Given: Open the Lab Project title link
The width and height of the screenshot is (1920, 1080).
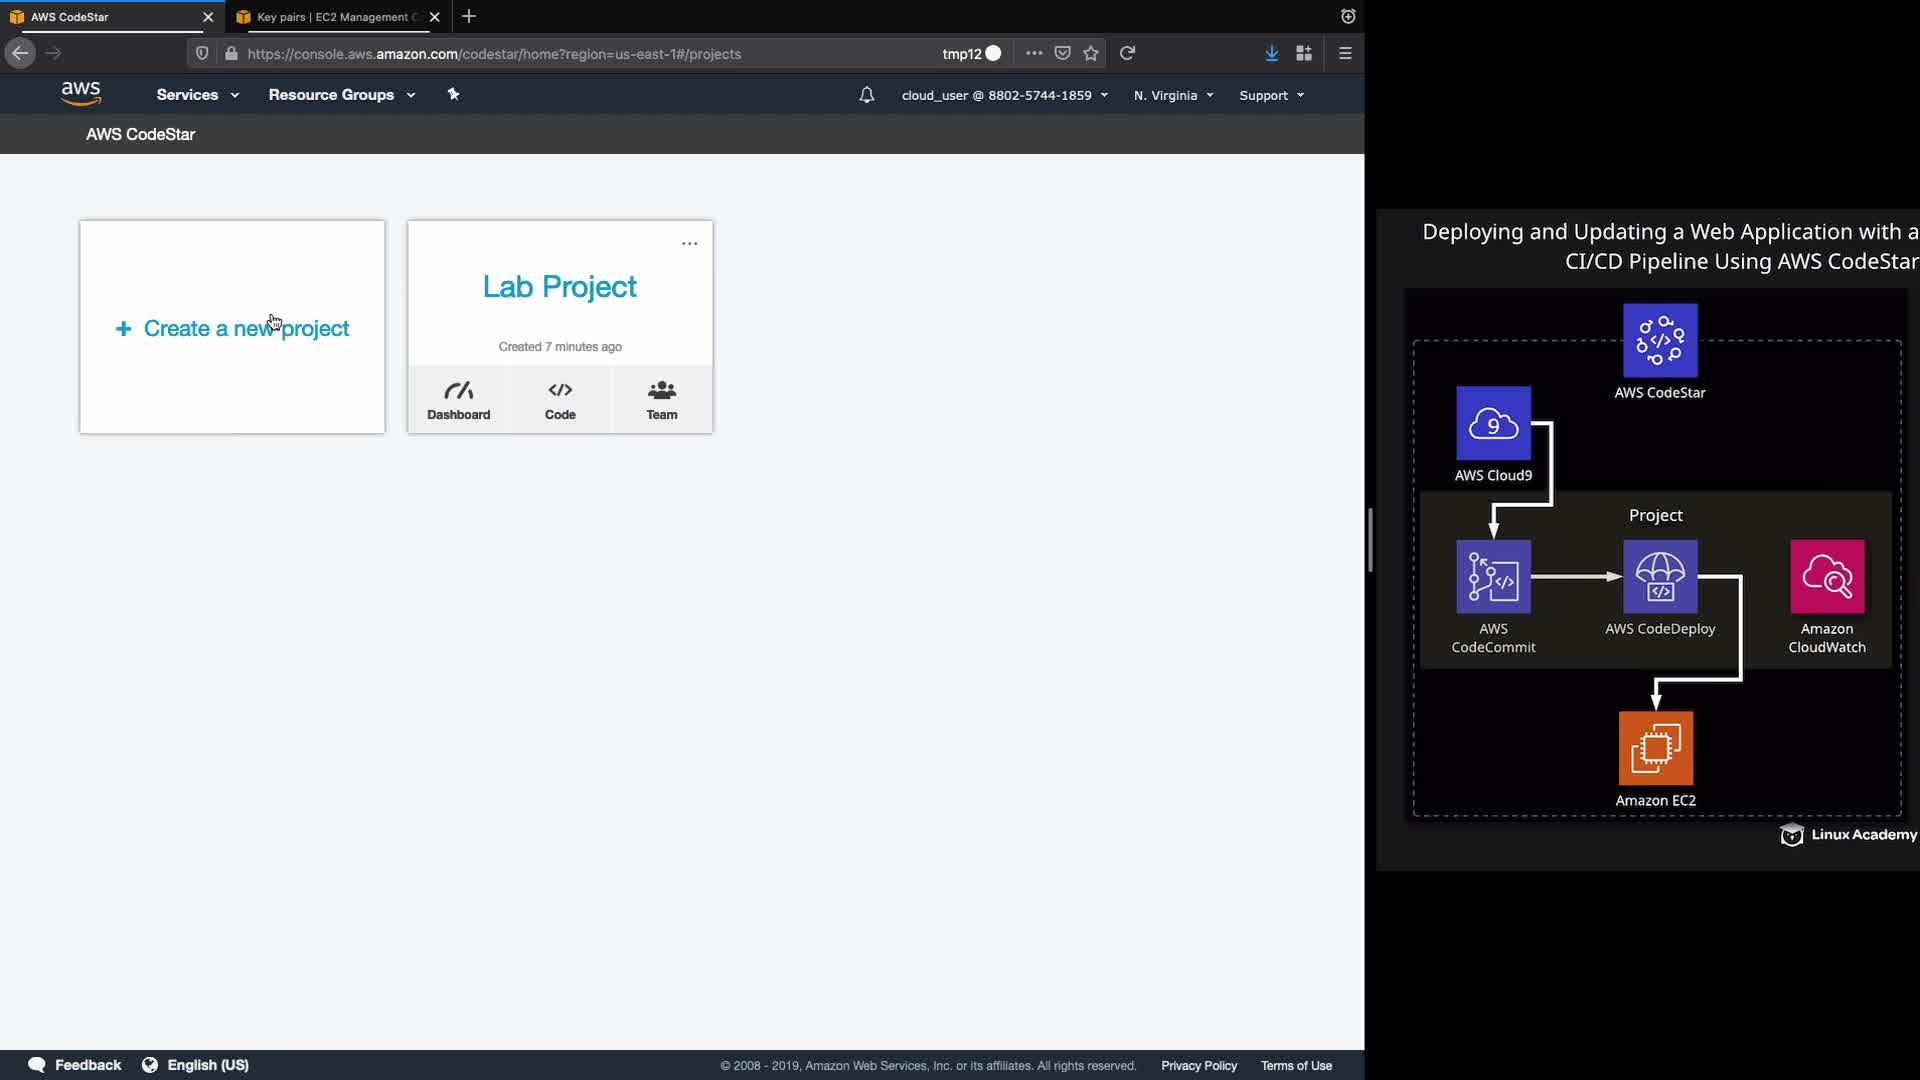Looking at the screenshot, I should [x=559, y=287].
